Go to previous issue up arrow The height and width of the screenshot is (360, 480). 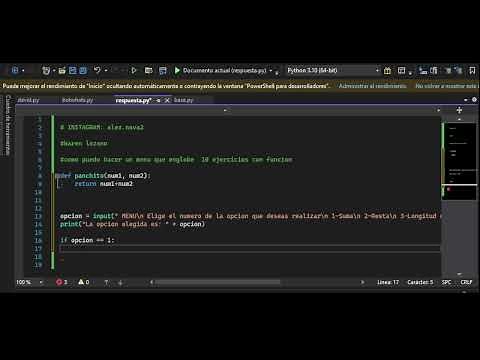[106, 282]
